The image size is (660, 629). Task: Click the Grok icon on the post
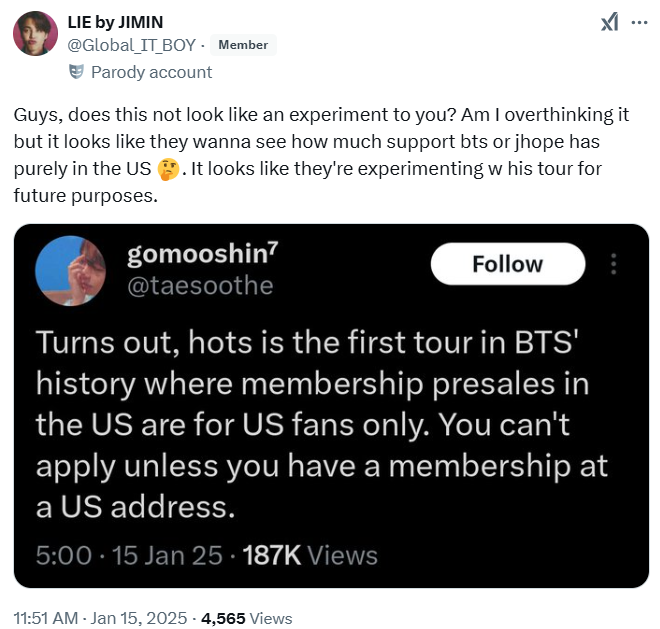pos(608,24)
